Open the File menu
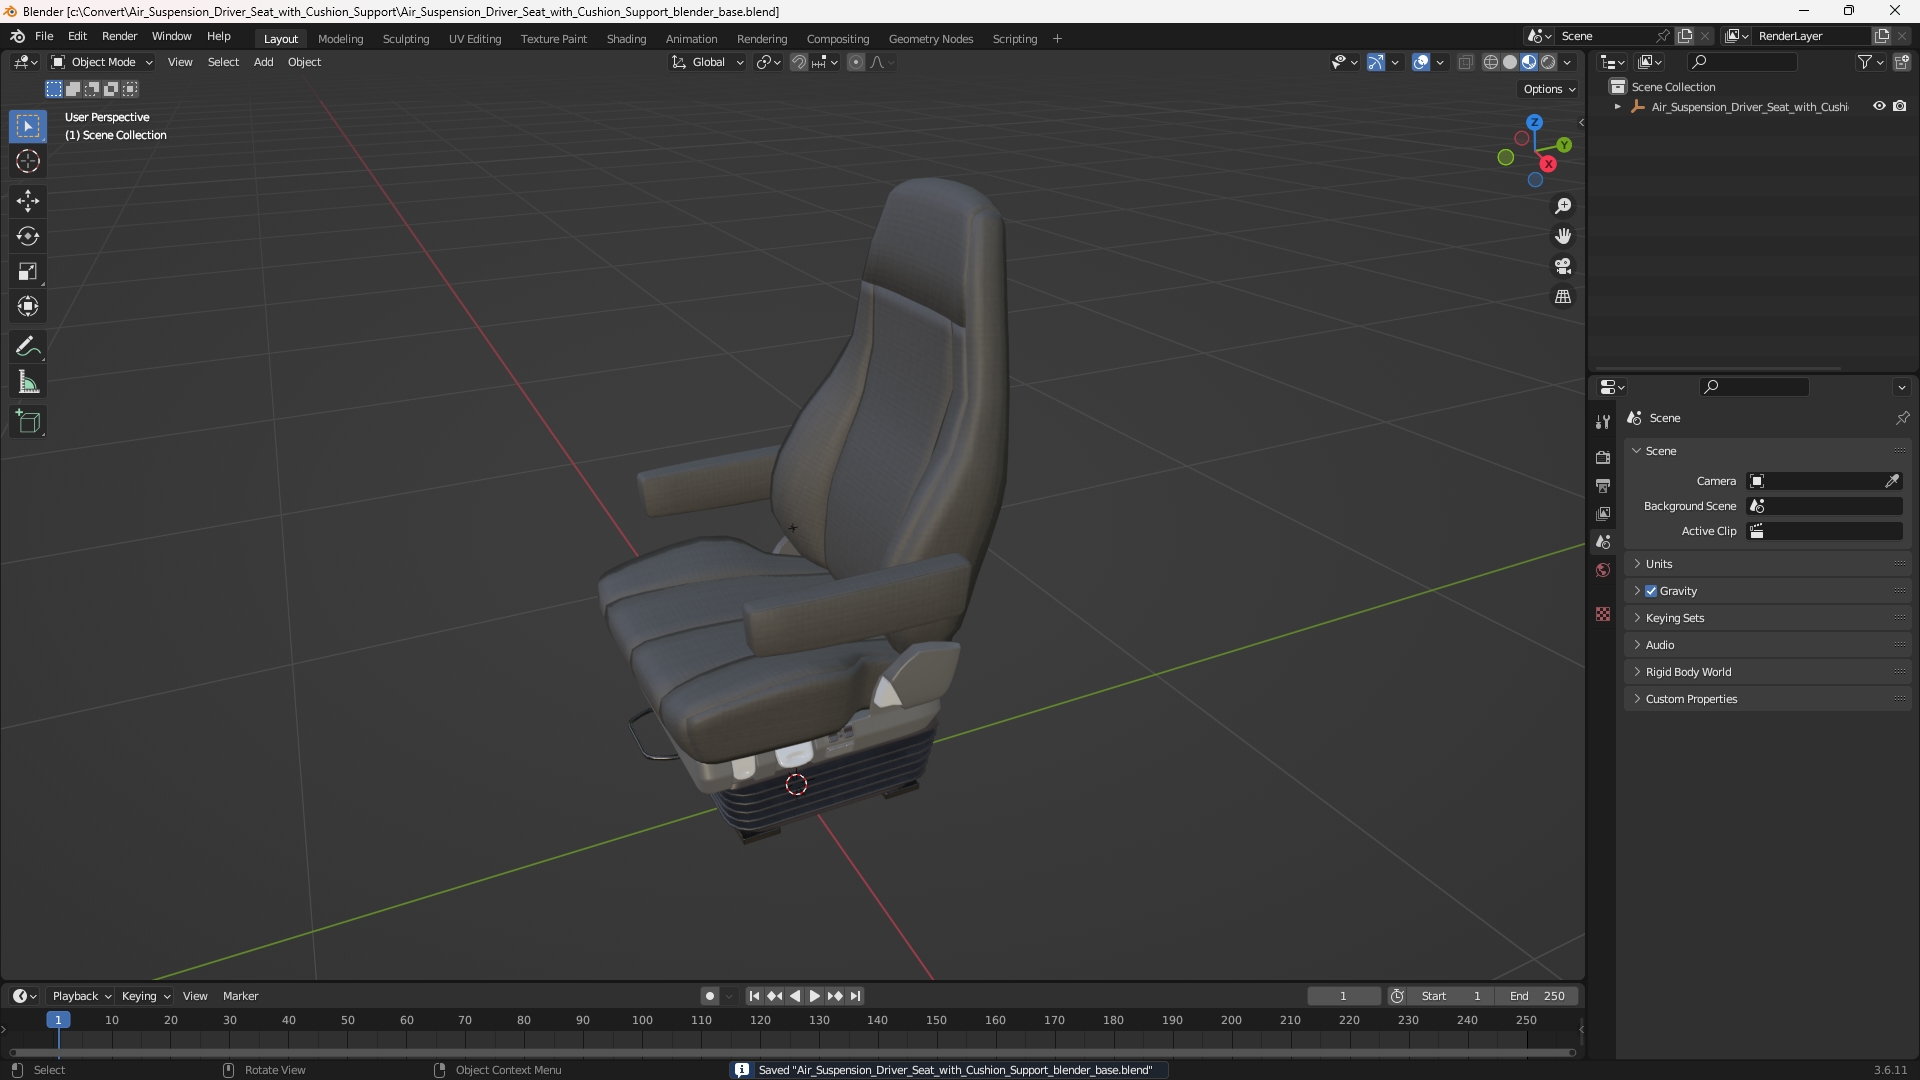This screenshot has width=1920, height=1080. coord(44,36)
